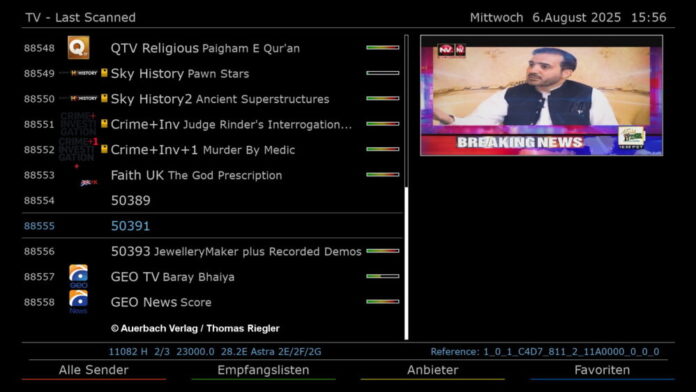Switch to the Anbieter tab

click(433, 370)
